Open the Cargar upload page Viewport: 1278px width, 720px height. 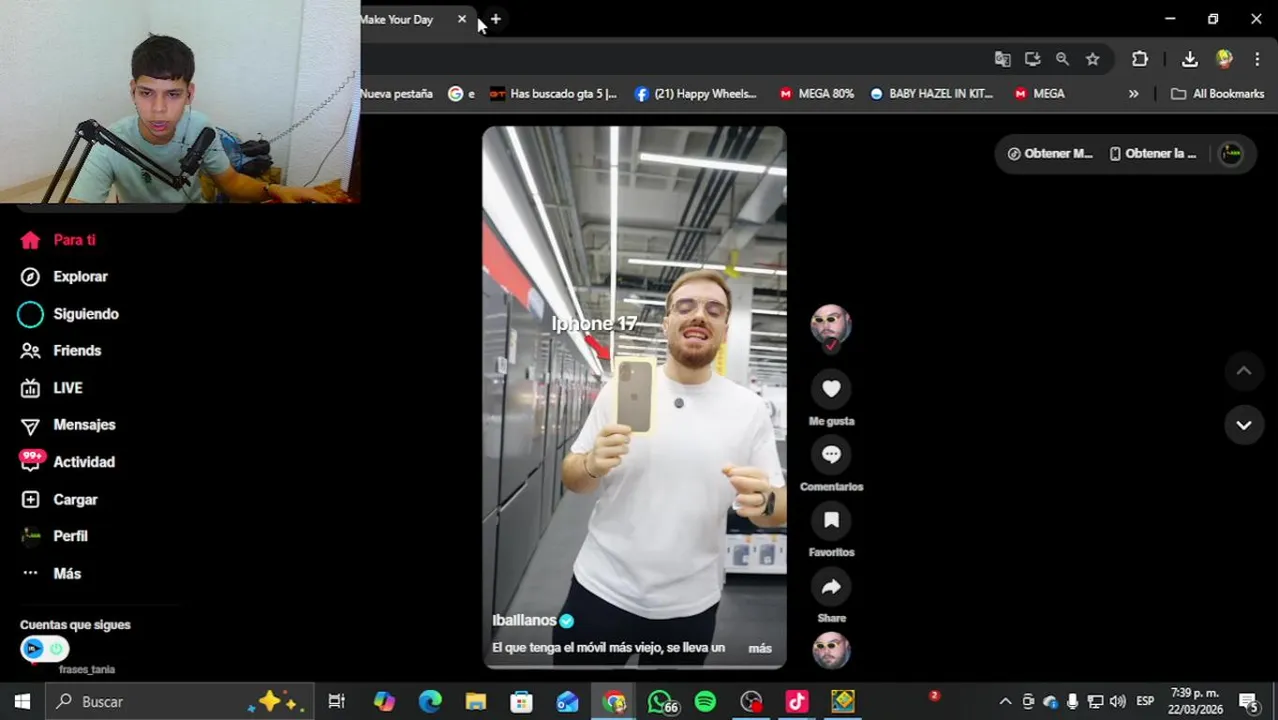(x=59, y=499)
